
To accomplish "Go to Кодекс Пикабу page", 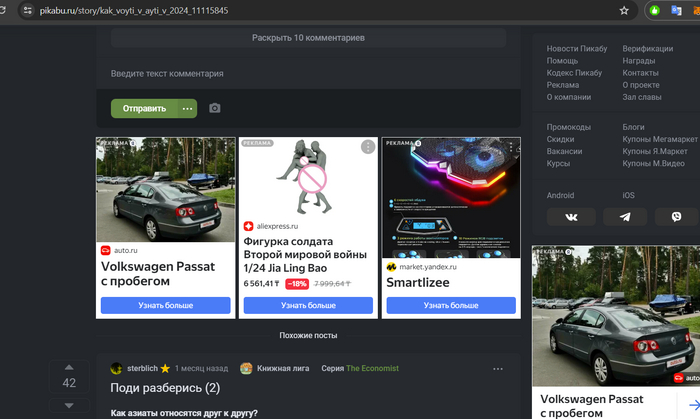I will click(x=574, y=73).
